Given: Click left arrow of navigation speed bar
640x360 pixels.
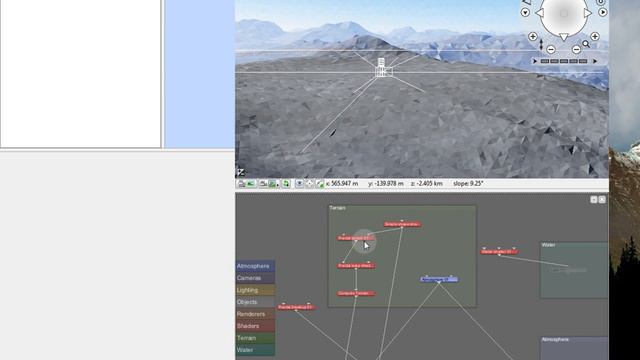Looking at the screenshot, I should point(535,61).
